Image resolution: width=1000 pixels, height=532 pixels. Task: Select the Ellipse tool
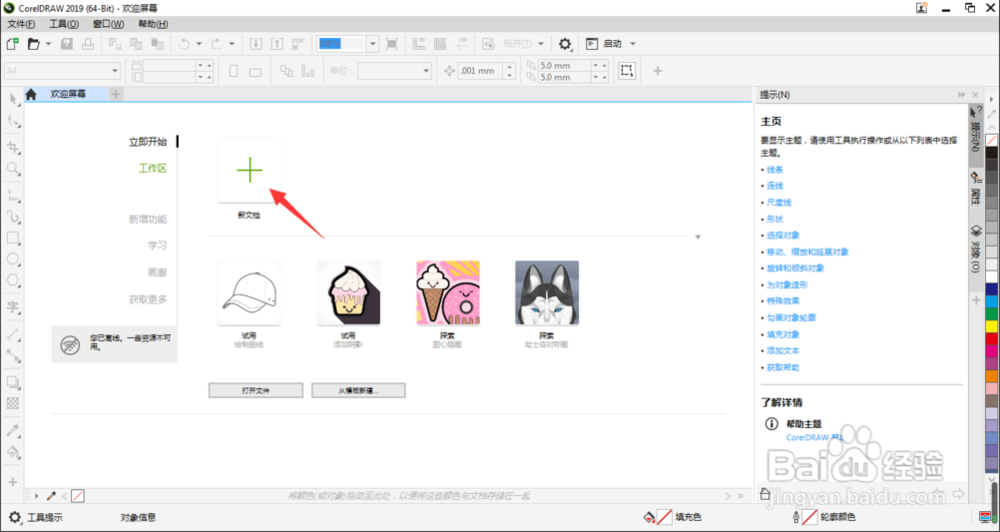point(13,260)
